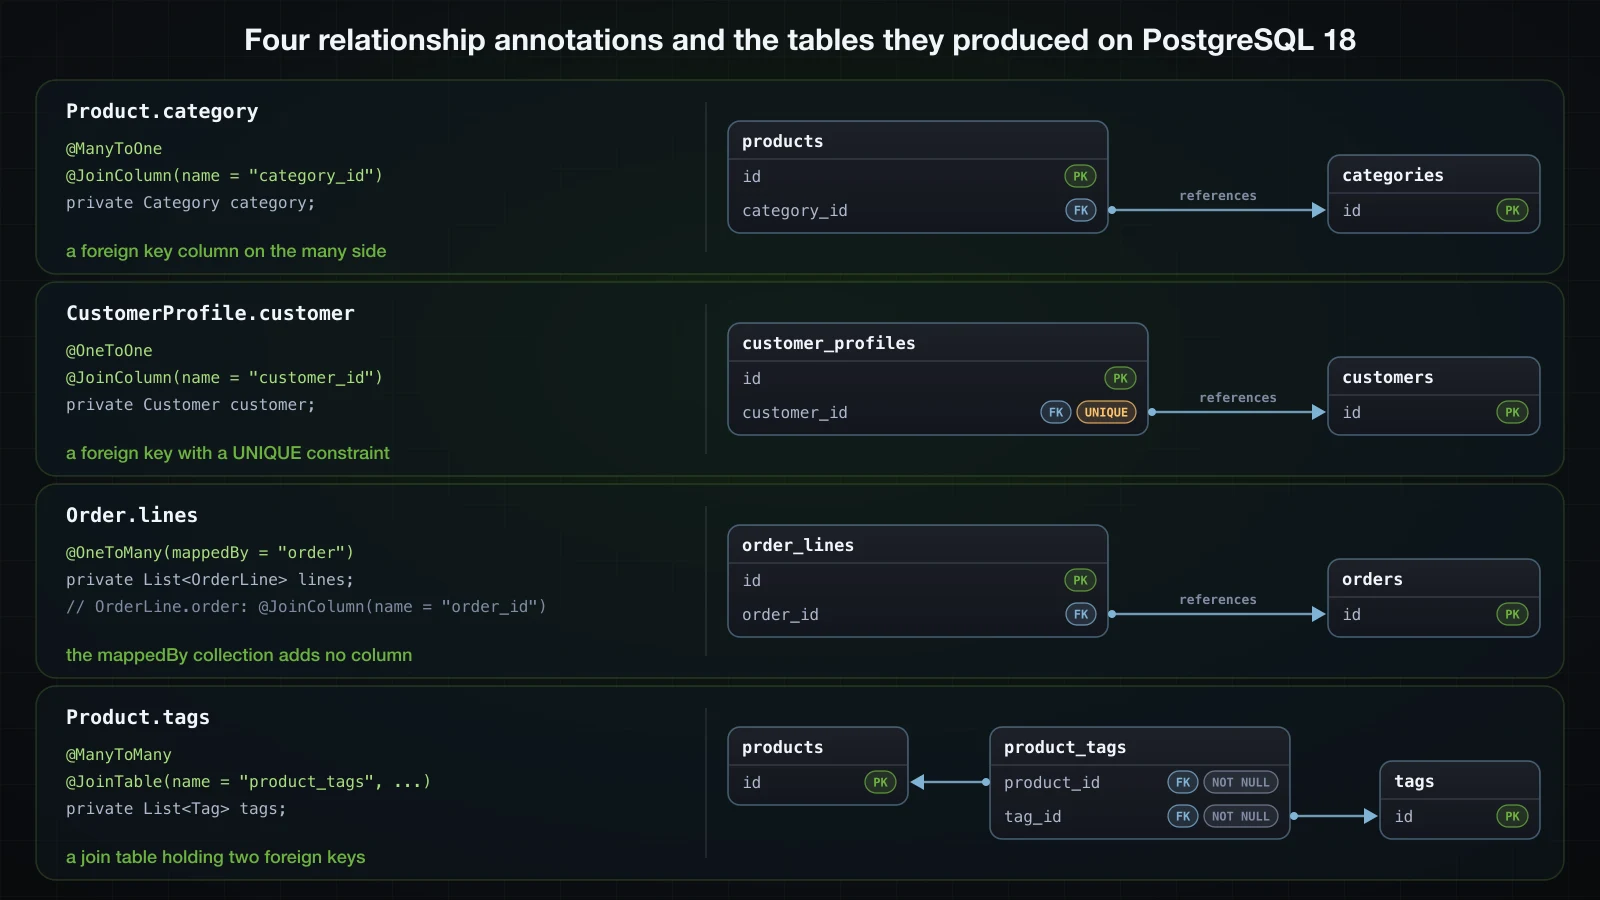Click the id column in the categories table
The image size is (1600, 900).
coord(1352,210)
